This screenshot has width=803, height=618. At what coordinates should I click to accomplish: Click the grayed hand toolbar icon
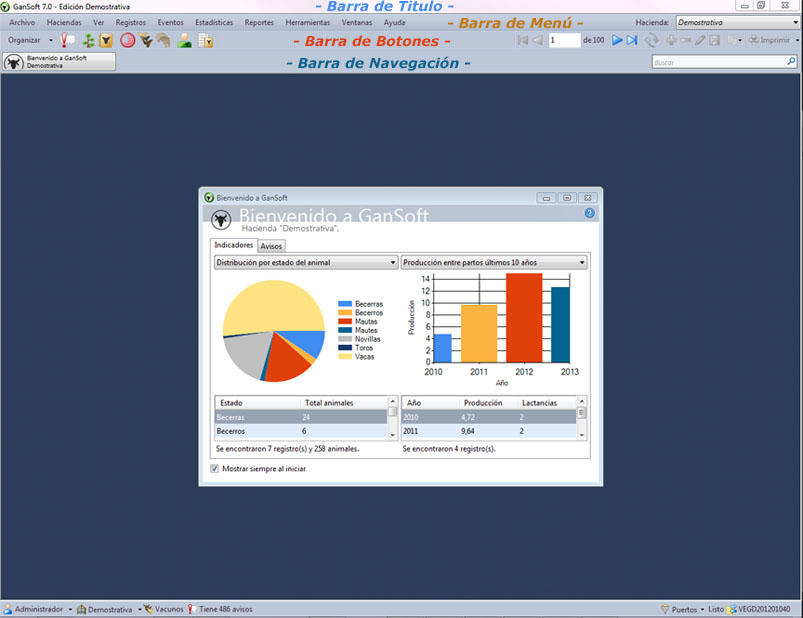pos(164,40)
